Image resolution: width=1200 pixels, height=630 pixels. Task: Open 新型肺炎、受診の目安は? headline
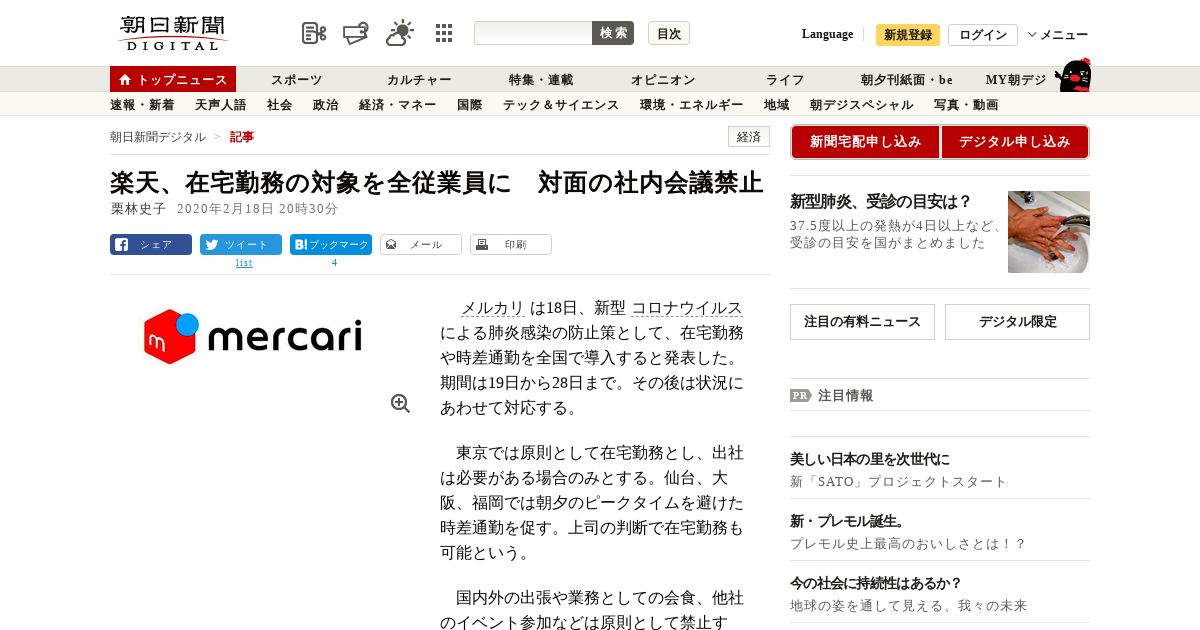[x=880, y=202]
